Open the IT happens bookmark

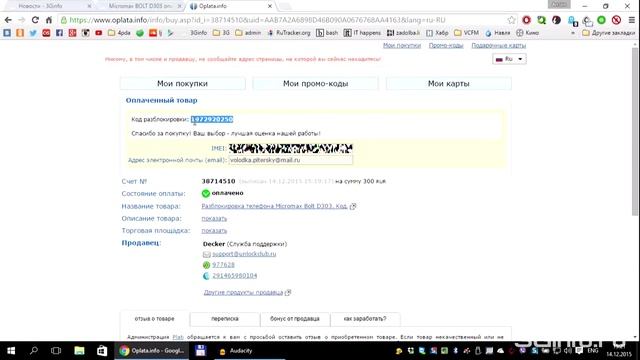point(362,33)
